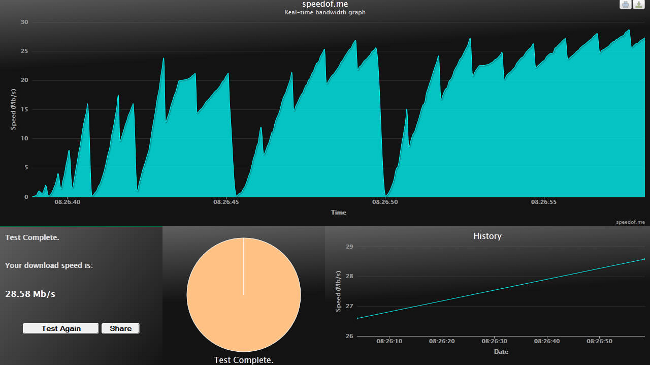Viewport: 650px width, 366px height.
Task: Click the 'Your download speed is:' label
Action: tap(49, 265)
